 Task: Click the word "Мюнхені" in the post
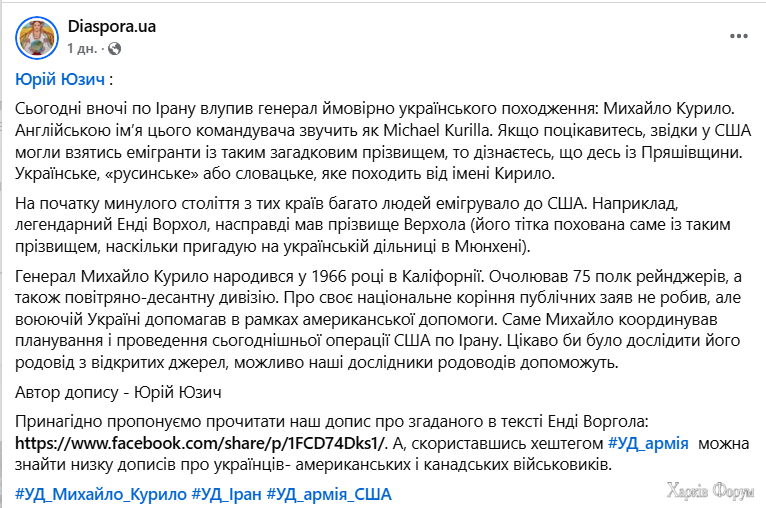pyautogui.click(x=488, y=246)
